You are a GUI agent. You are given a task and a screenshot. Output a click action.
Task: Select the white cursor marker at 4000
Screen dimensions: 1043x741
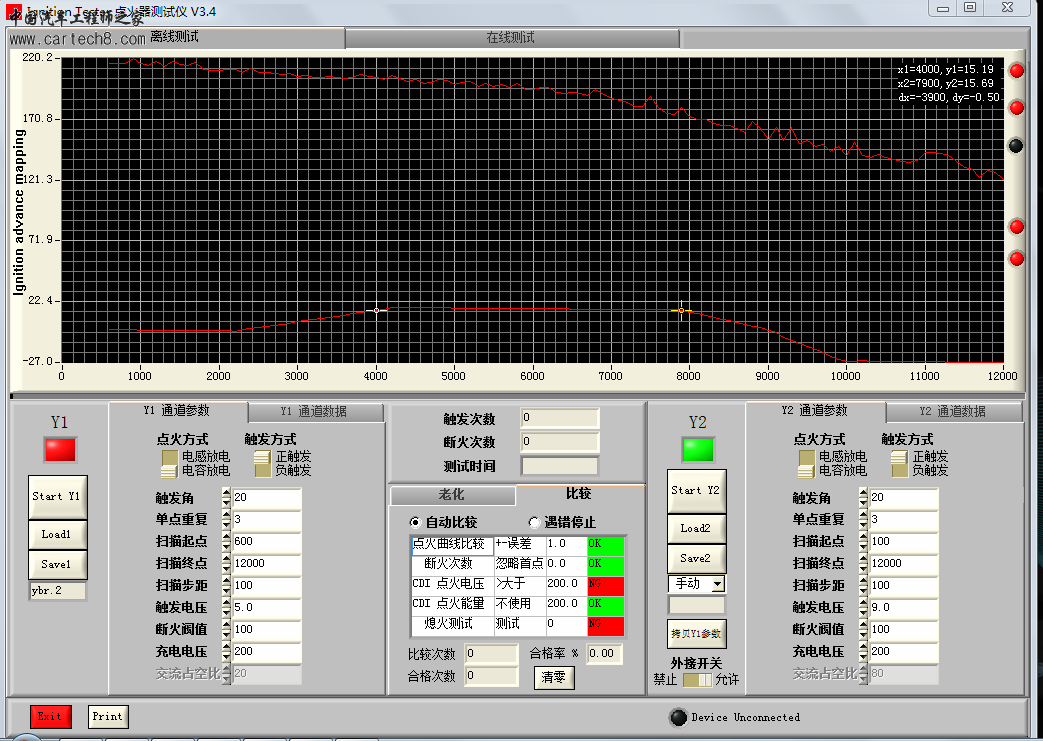[x=376, y=311]
